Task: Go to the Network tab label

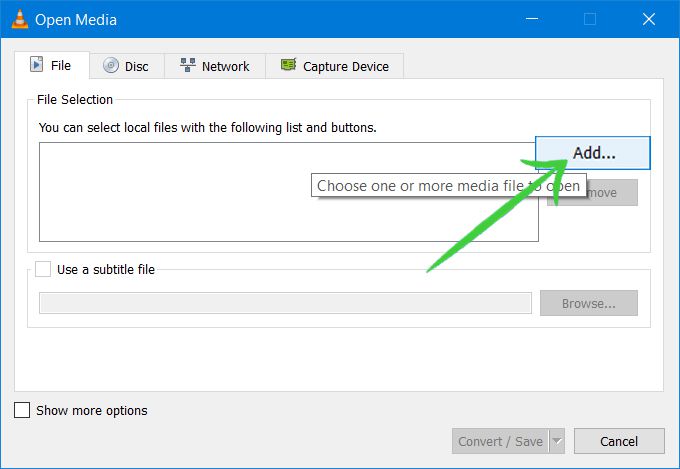Action: click(x=225, y=66)
